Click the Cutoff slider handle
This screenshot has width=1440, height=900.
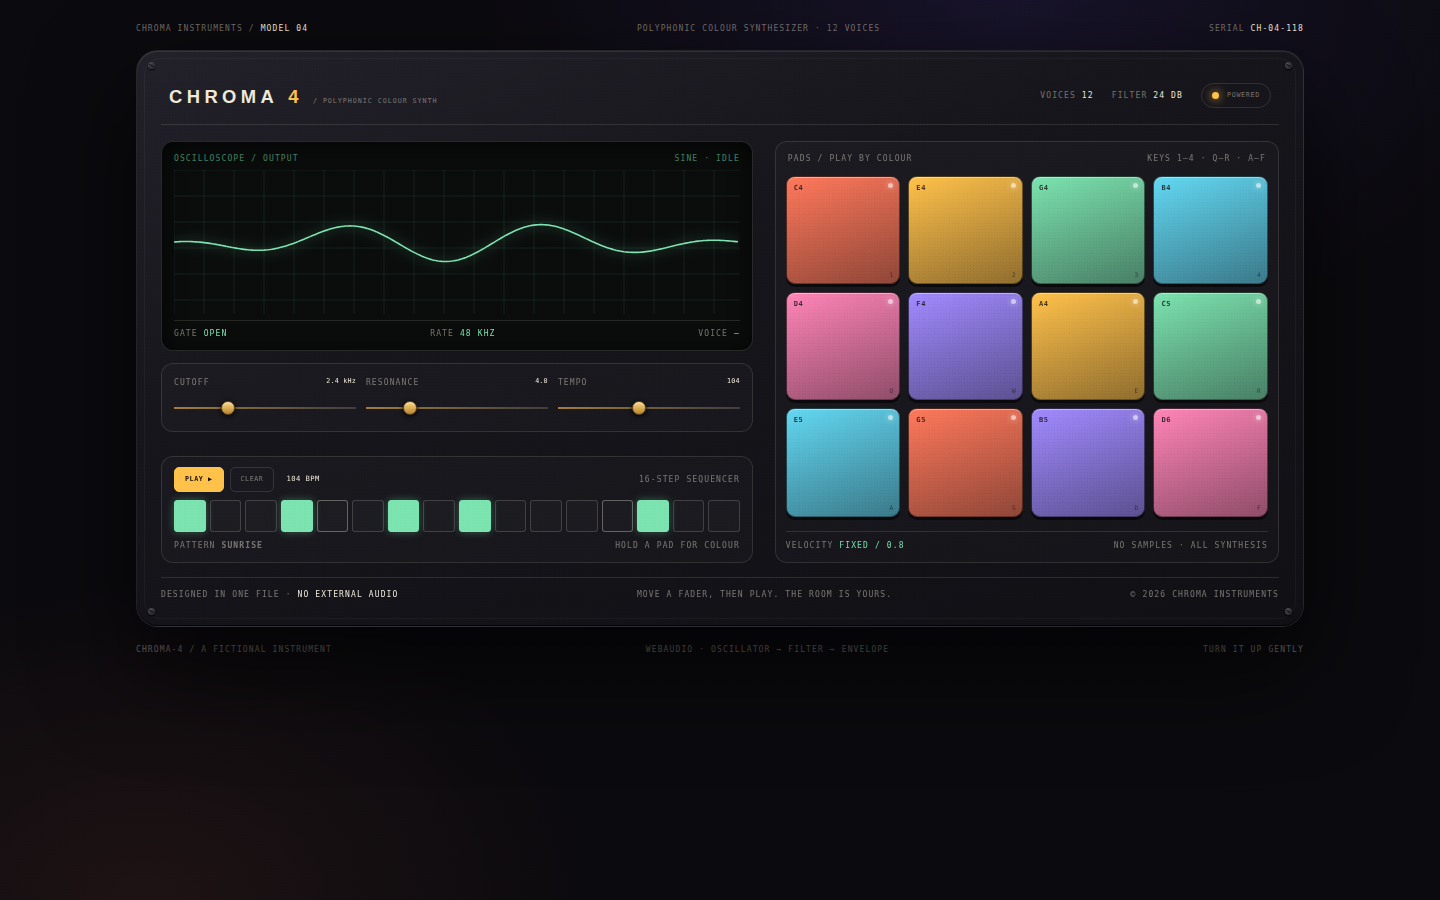228,408
